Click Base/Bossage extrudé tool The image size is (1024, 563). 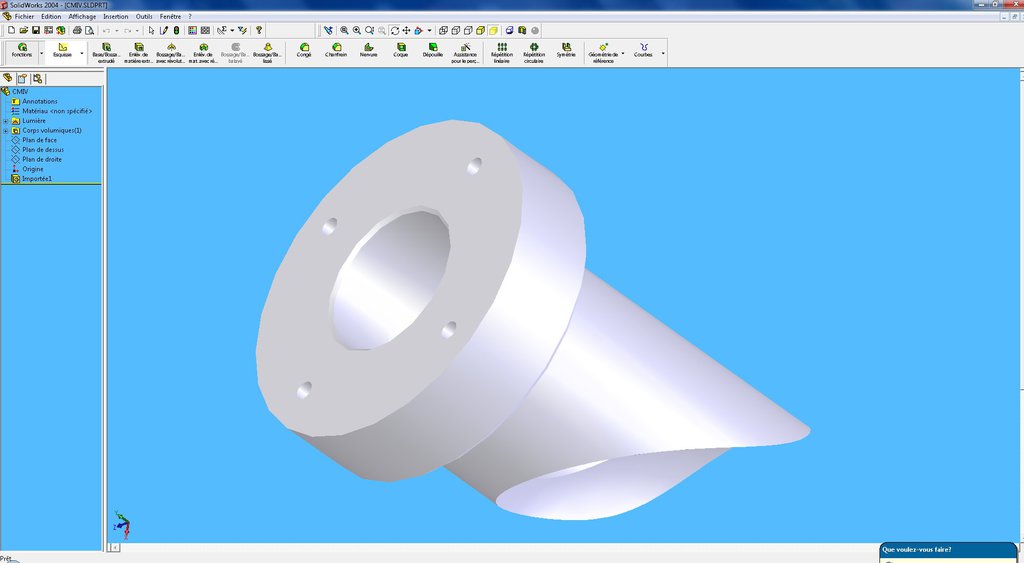click(104, 50)
